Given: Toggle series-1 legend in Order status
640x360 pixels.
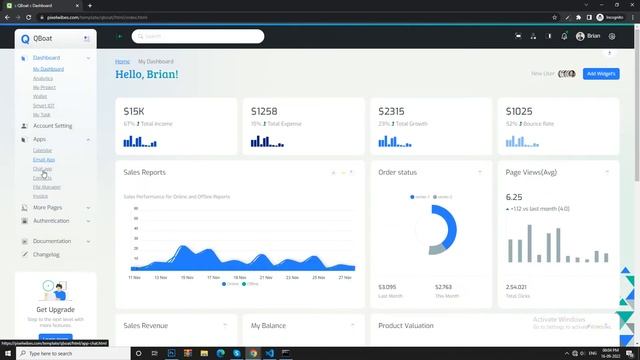Looking at the screenshot, I should (x=420, y=197).
